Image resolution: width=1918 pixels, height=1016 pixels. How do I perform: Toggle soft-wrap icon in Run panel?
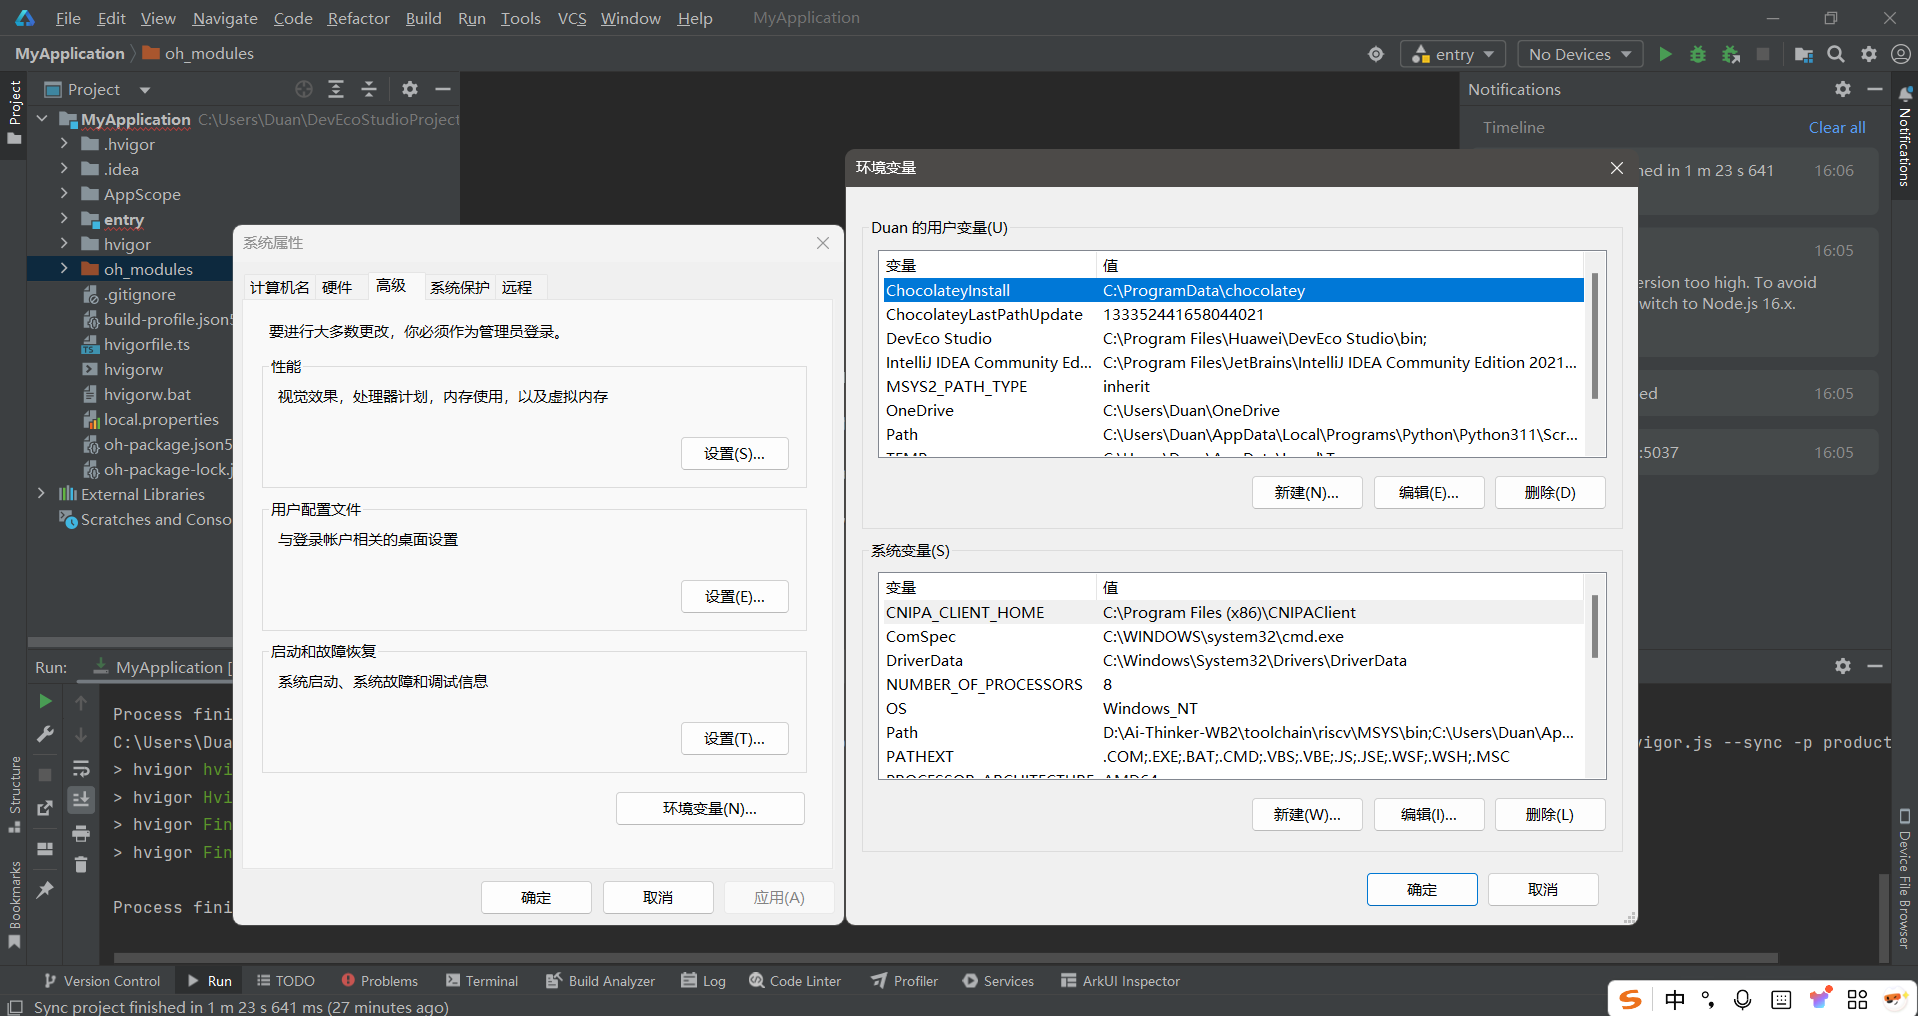click(x=81, y=768)
